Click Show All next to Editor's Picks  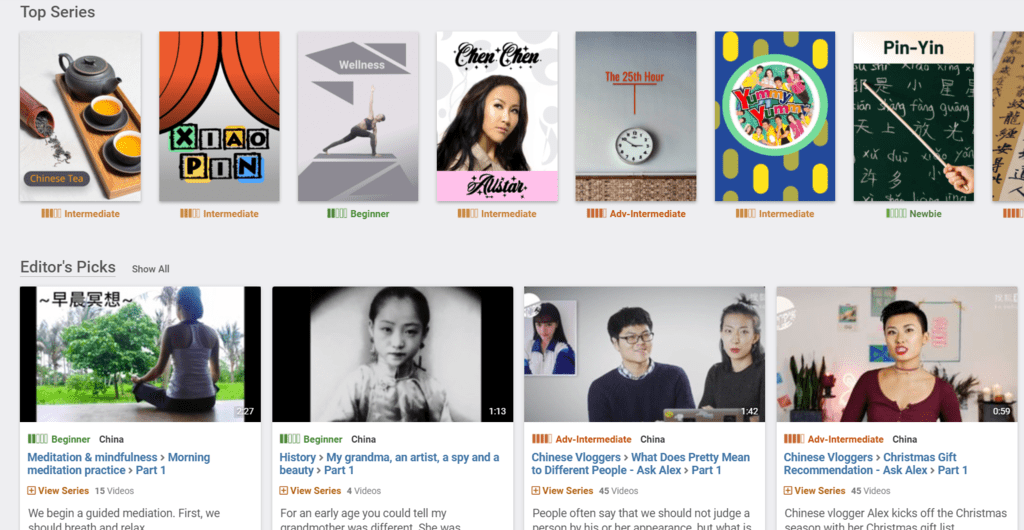(x=150, y=269)
